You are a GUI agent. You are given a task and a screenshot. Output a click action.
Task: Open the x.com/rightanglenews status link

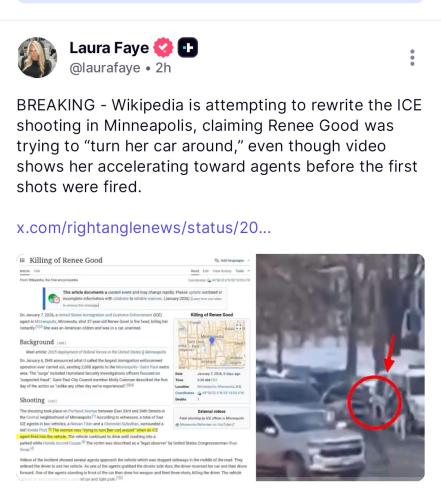[x=144, y=228]
